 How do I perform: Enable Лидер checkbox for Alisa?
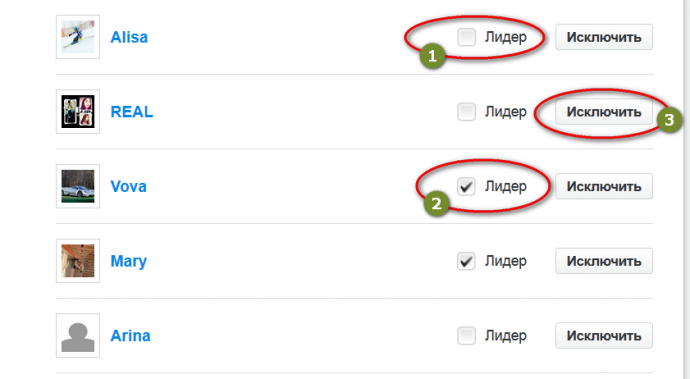point(466,37)
